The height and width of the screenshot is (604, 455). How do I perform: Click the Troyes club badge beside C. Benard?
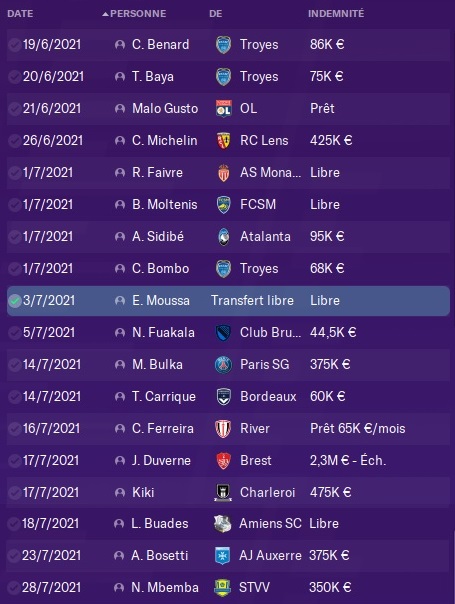coord(223,45)
